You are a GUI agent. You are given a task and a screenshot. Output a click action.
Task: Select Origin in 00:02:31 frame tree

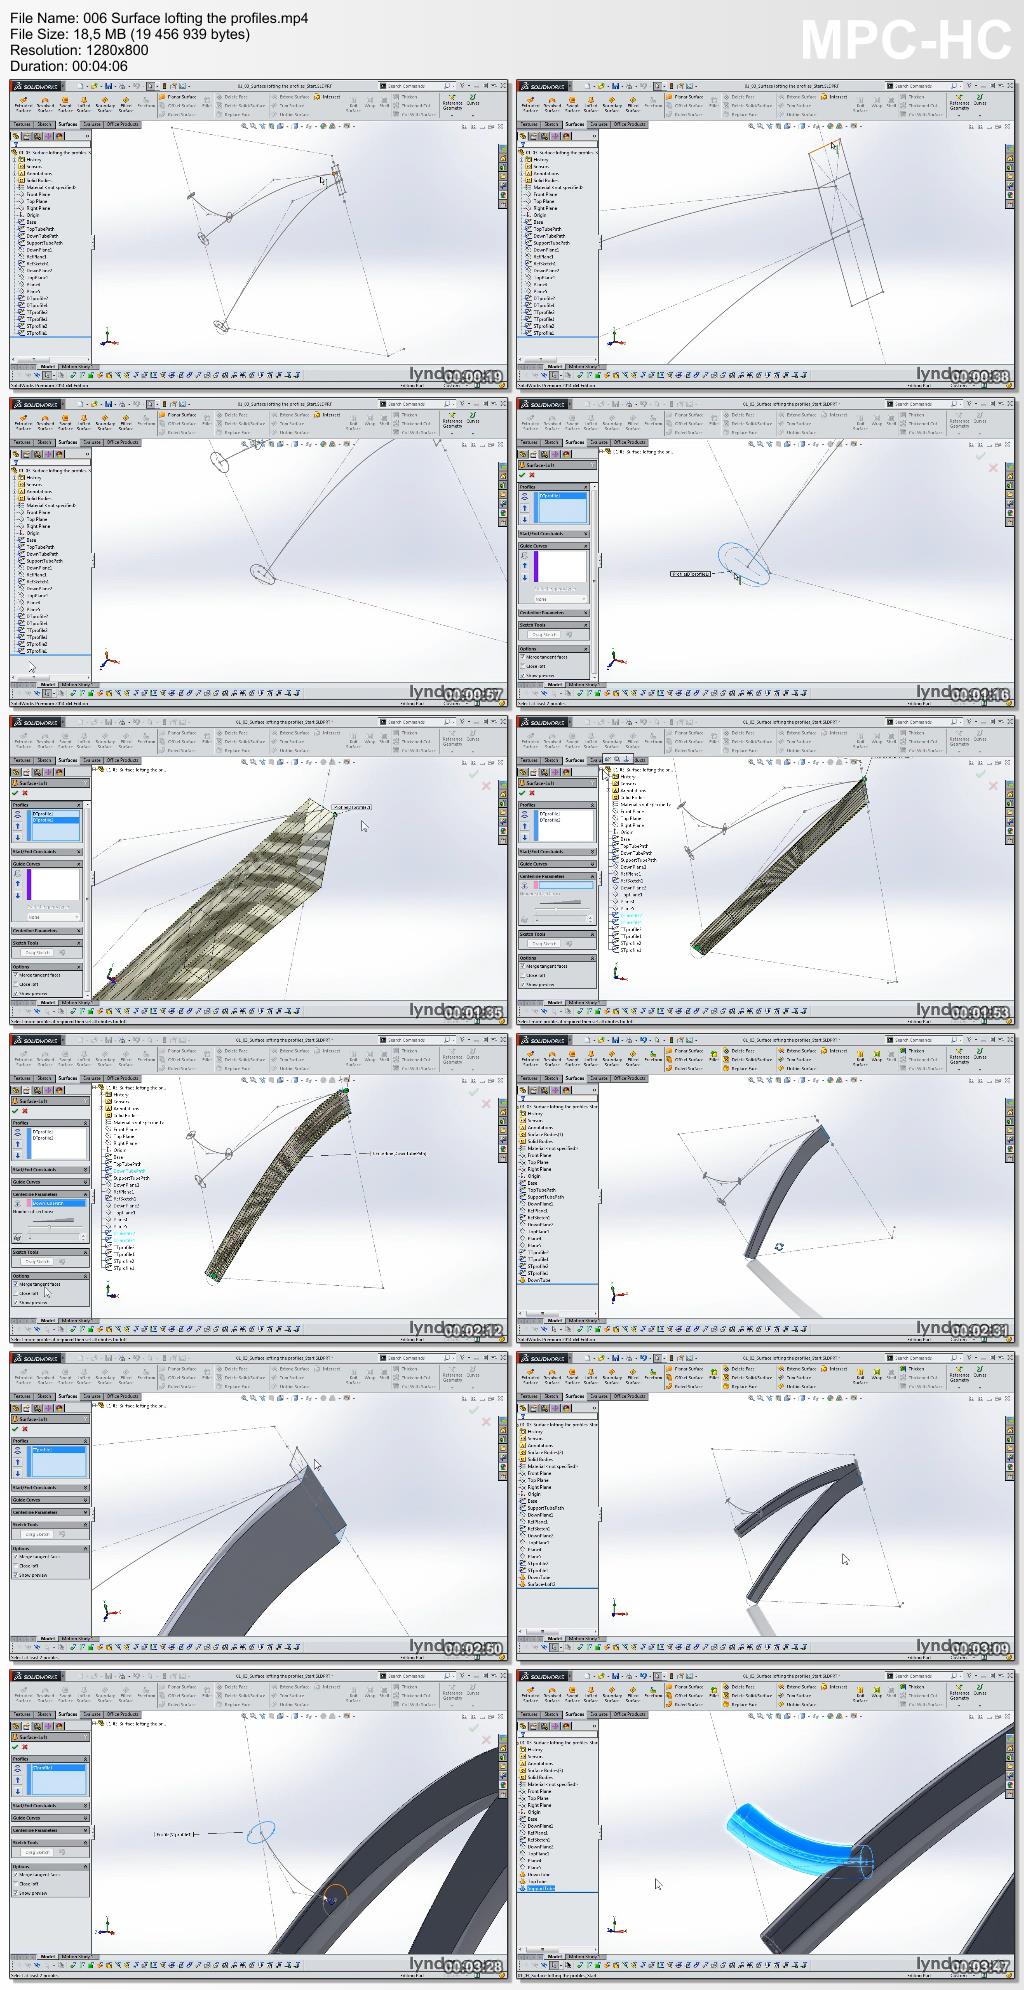[x=536, y=1176]
